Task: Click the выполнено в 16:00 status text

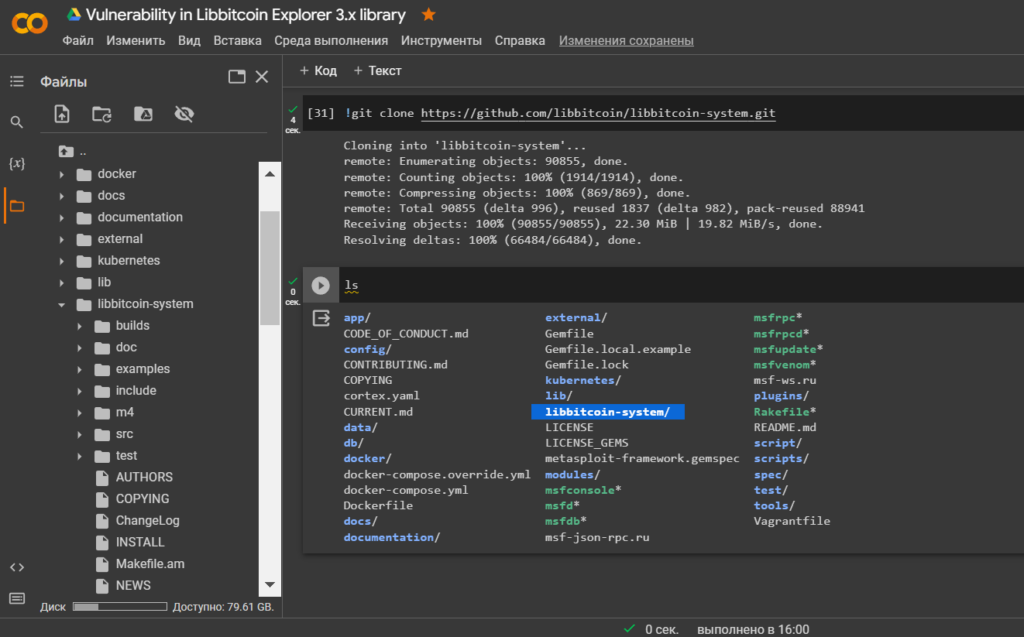Action: 753,629
